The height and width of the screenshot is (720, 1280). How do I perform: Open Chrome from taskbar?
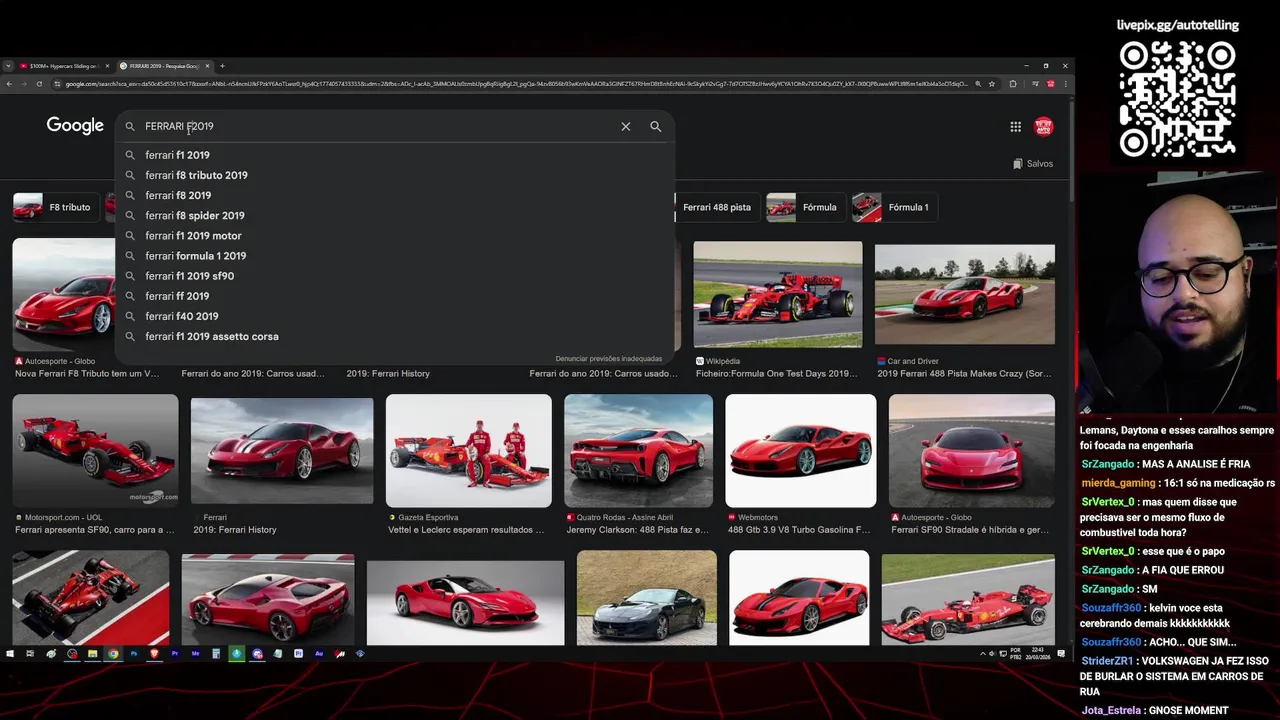tap(113, 654)
